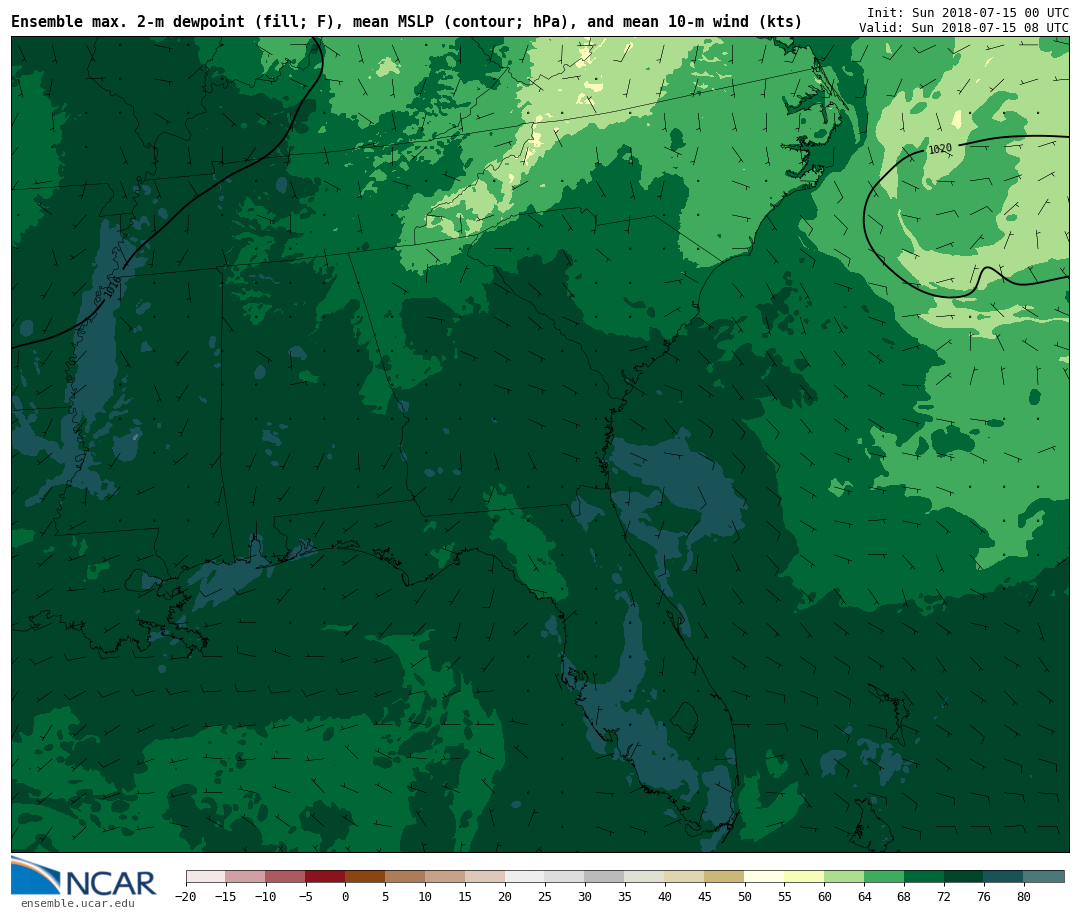
Task: Open the ensemble.ucar.edu link
Action: click(x=77, y=904)
